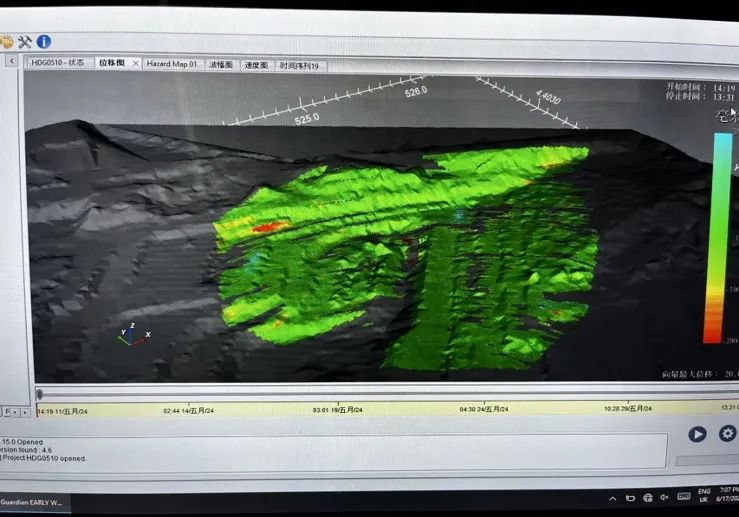Expand hidden system tray icons chevron

click(x=613, y=498)
